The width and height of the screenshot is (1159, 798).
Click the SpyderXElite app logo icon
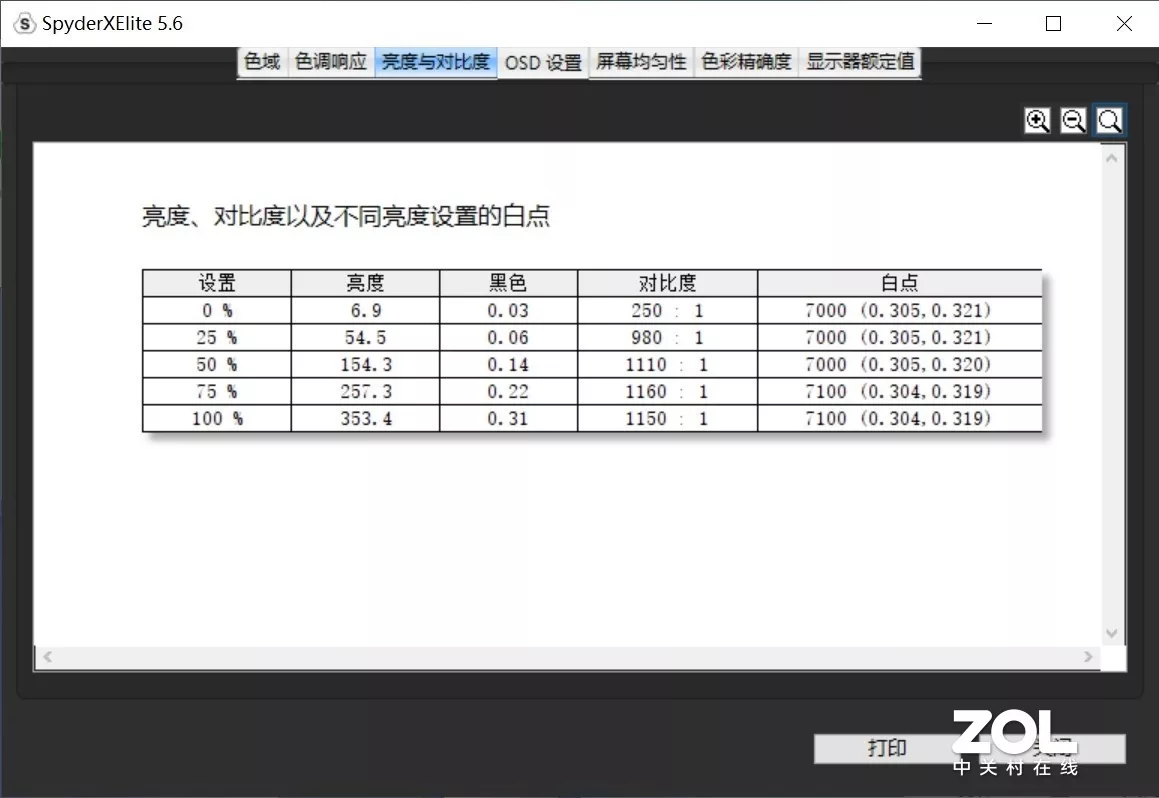24,24
